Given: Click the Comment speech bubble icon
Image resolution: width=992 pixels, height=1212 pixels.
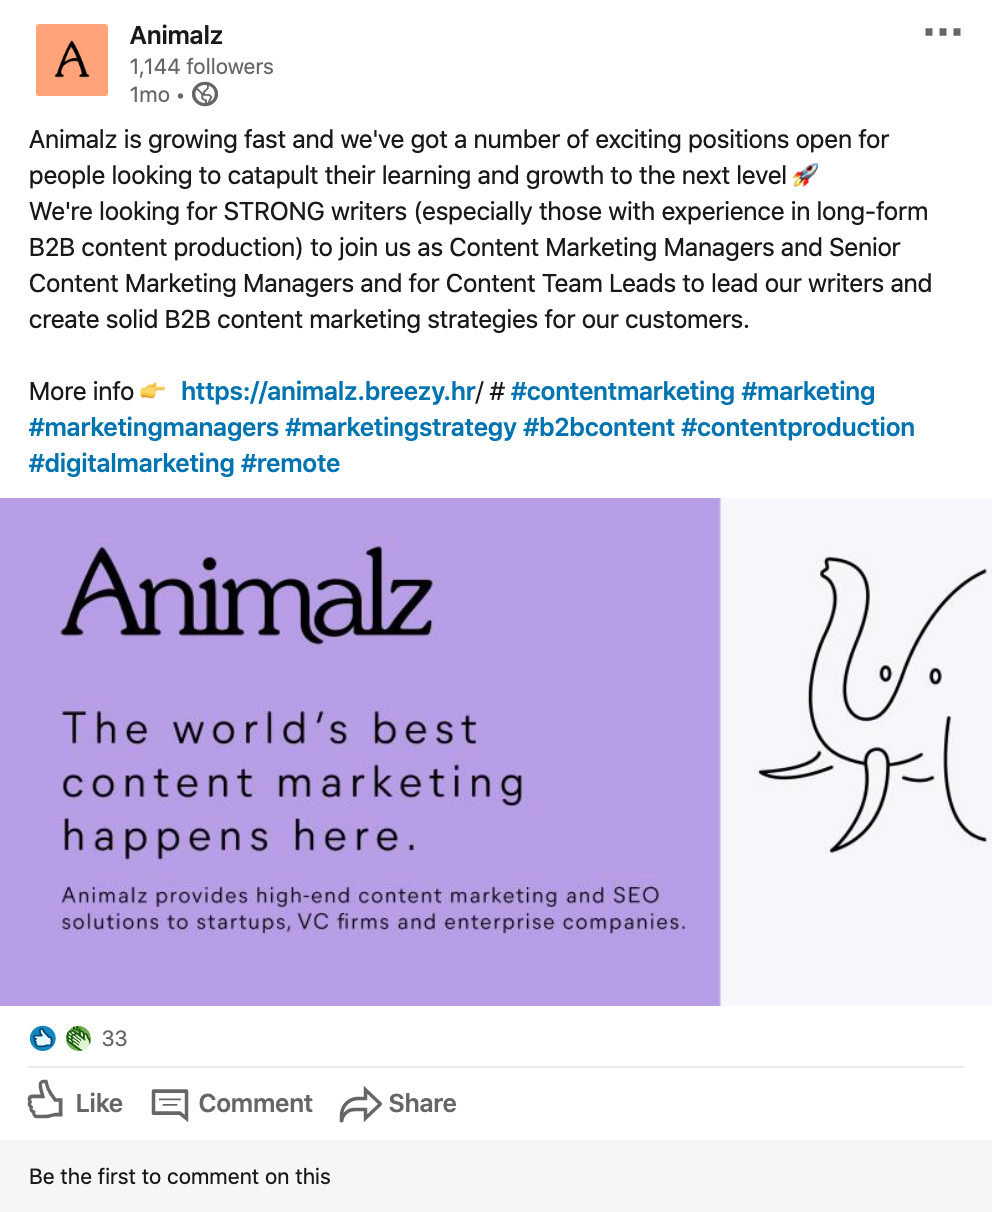Looking at the screenshot, I should click(170, 1104).
